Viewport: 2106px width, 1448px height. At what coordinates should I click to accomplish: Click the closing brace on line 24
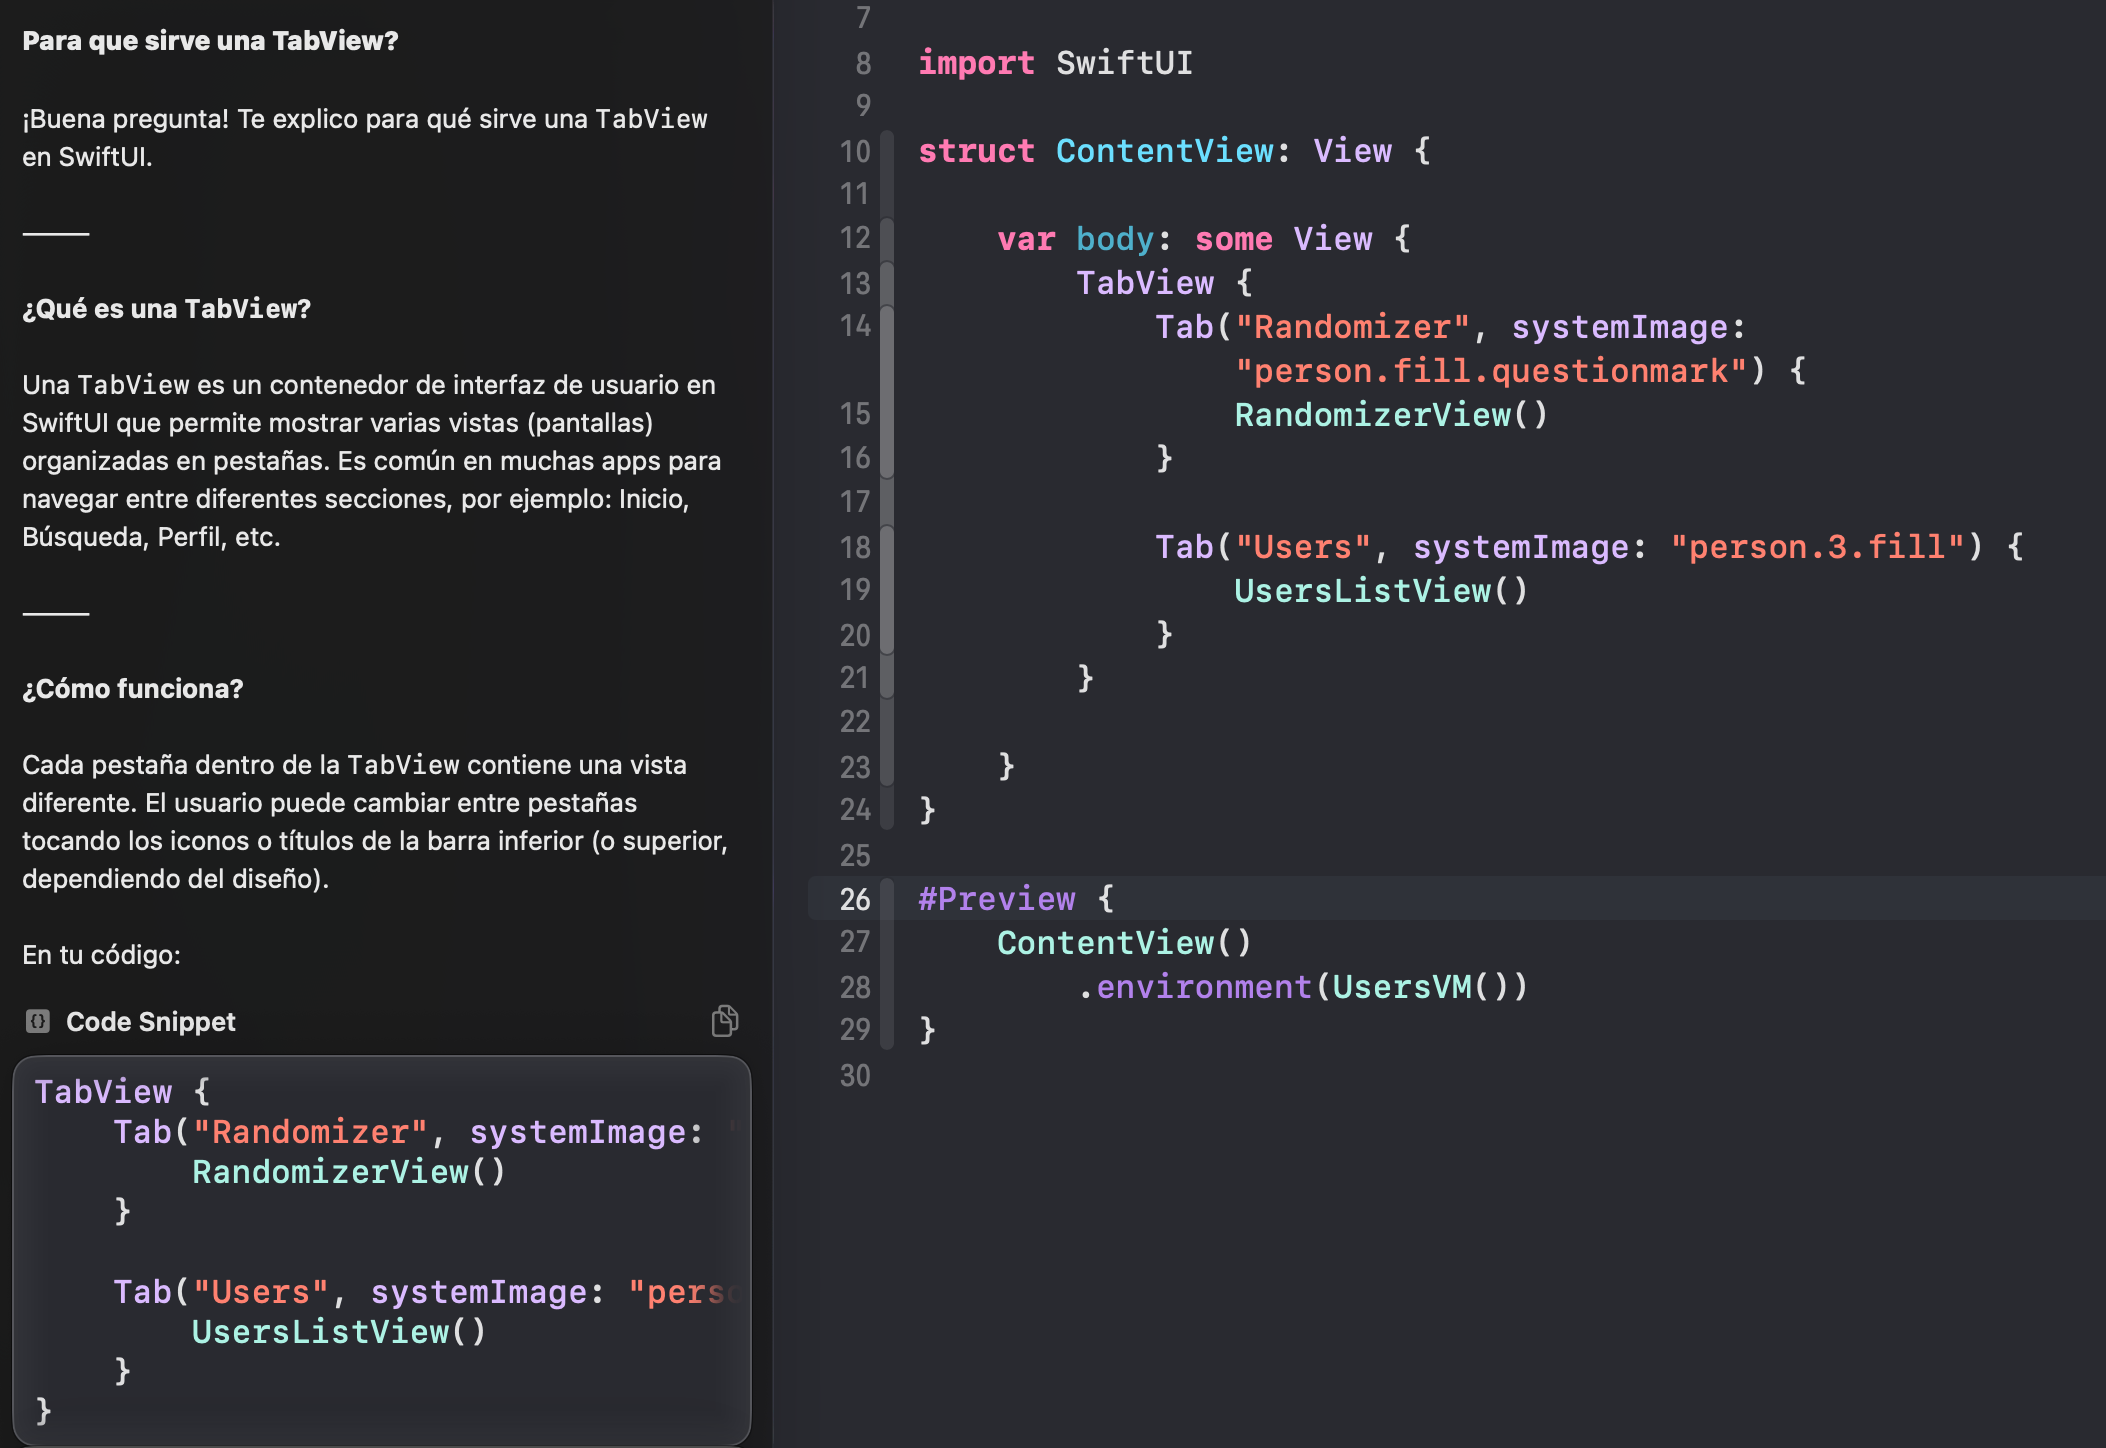pyautogui.click(x=927, y=809)
